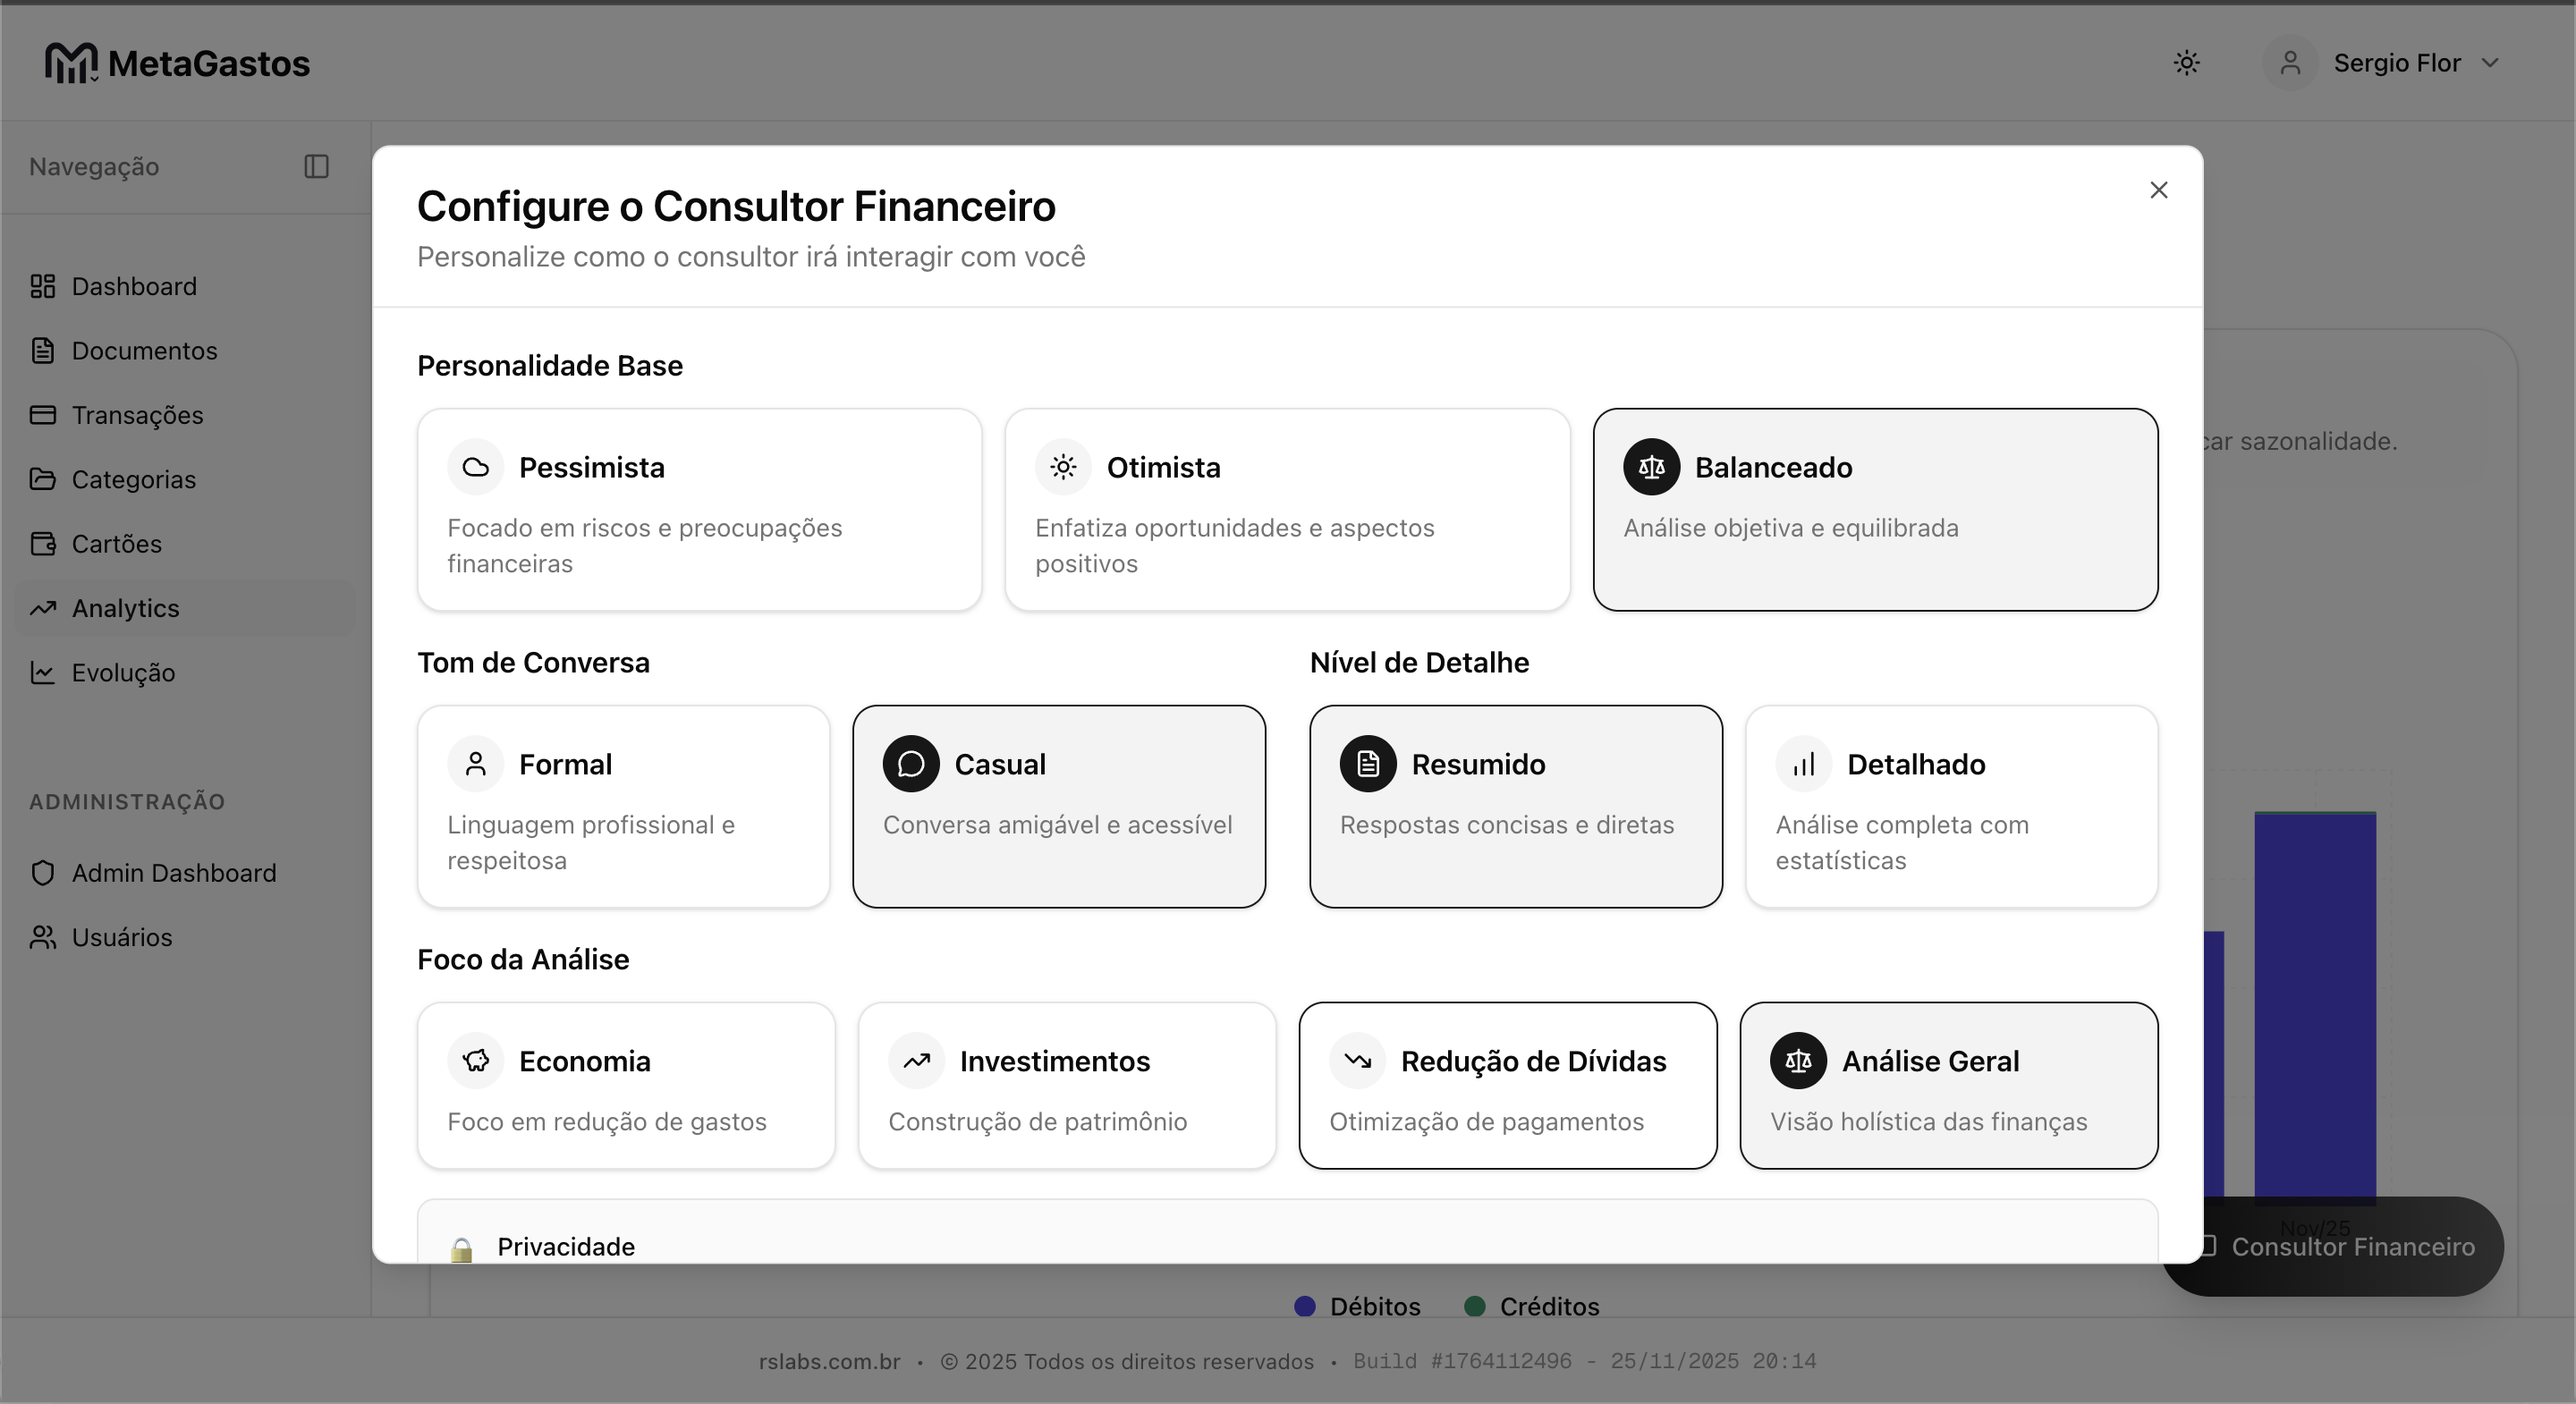Close the consultant configuration dialog
2576x1404 pixels.
[x=2158, y=190]
